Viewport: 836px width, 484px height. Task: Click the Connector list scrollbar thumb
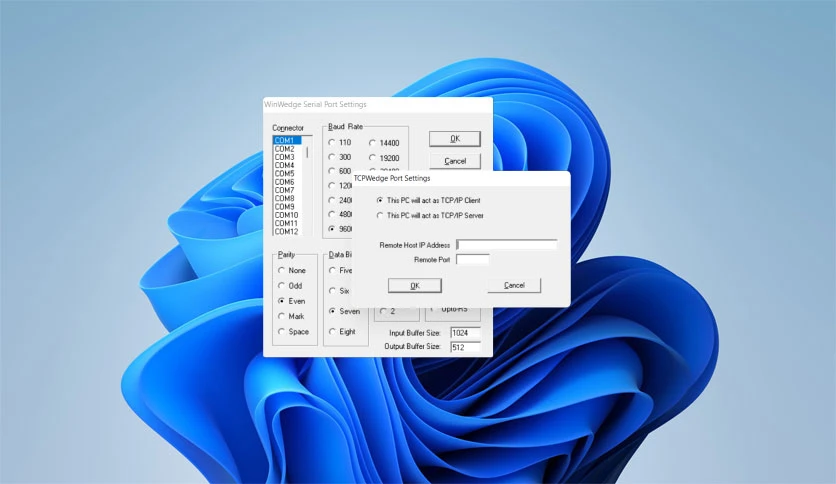point(307,152)
